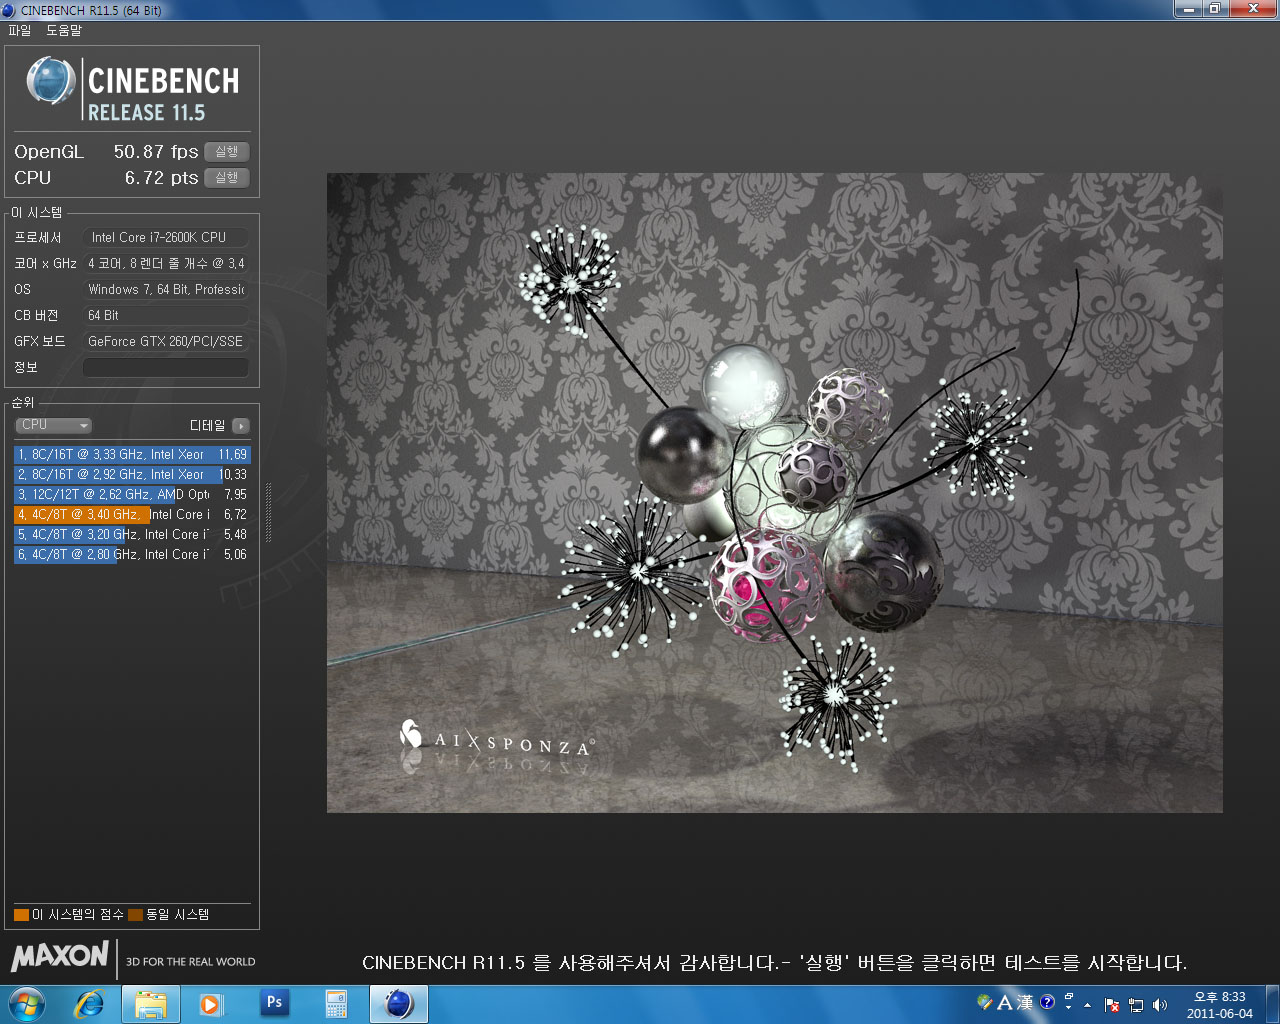Select ranking row 4C/8T @ 3.20 GHz
1280x1024 pixels.
132,534
